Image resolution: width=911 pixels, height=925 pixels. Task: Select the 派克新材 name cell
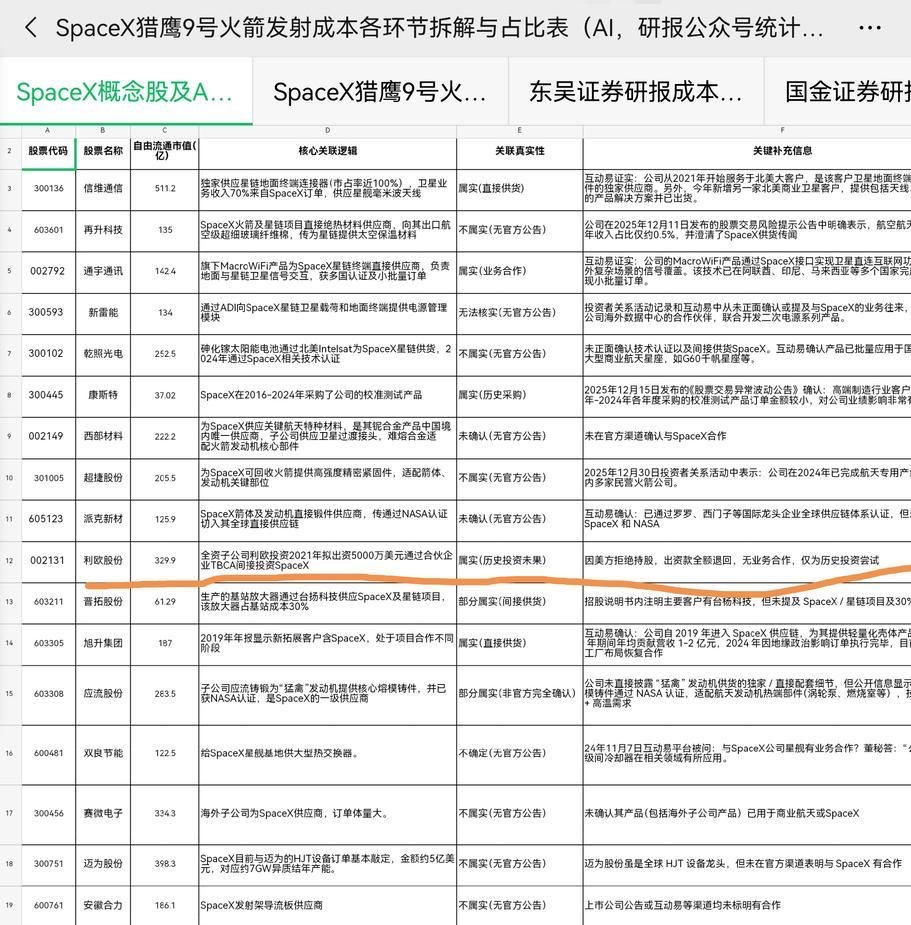coord(103,519)
